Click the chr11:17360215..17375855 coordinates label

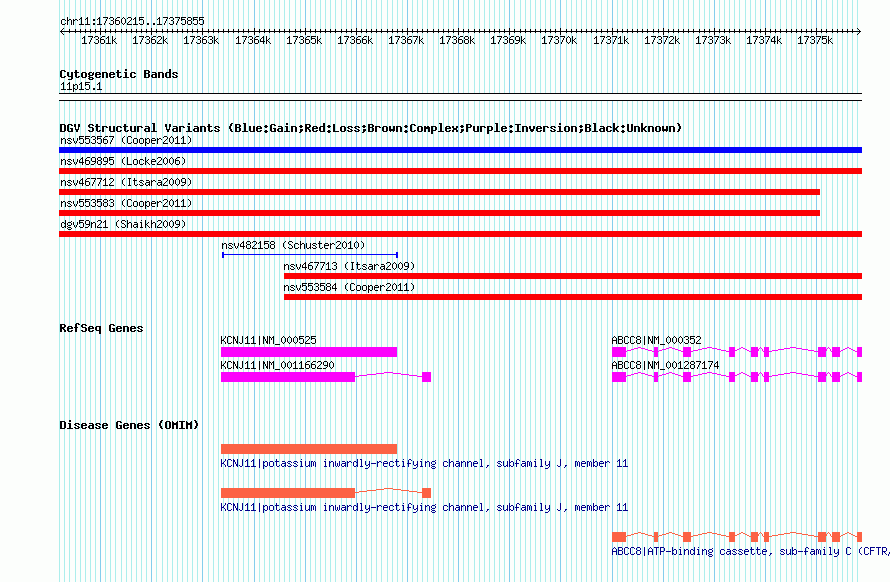pyautogui.click(x=132, y=21)
